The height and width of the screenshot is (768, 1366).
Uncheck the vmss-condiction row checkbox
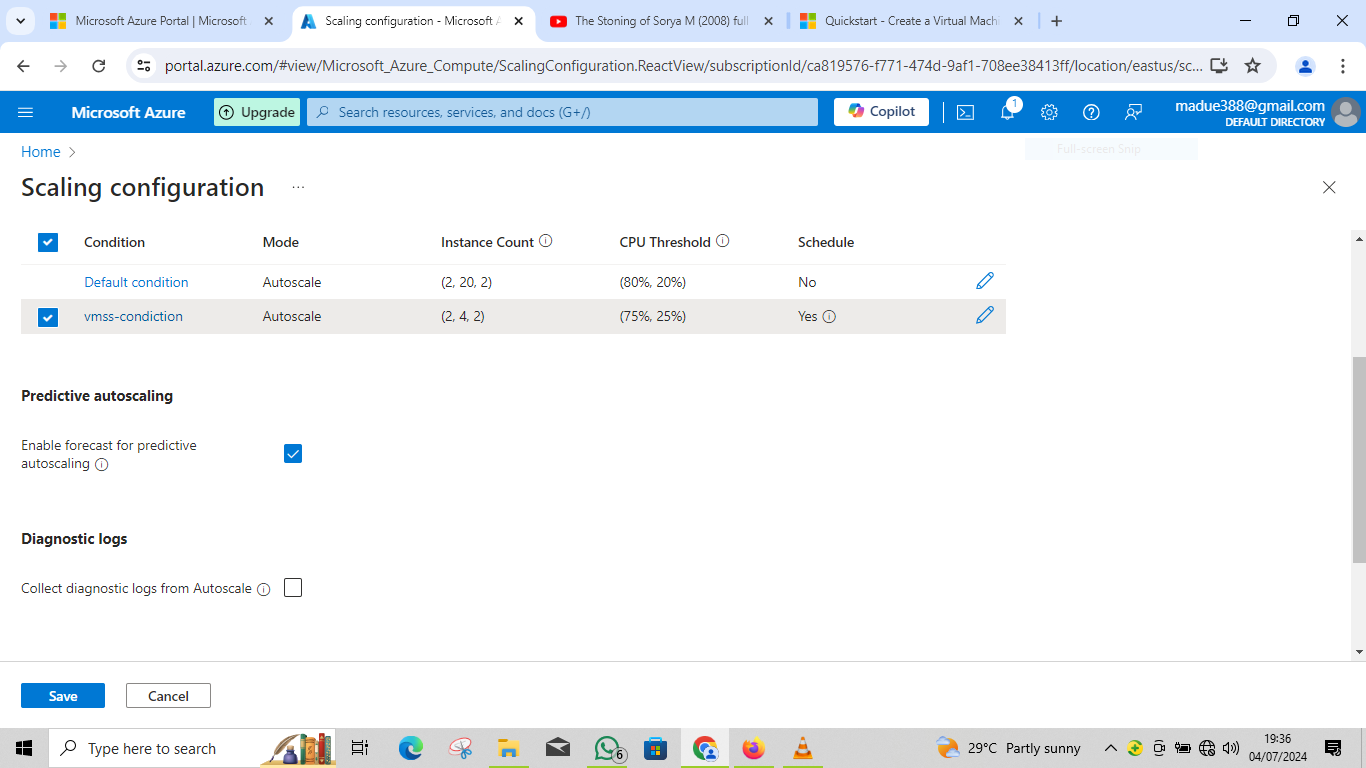click(48, 317)
